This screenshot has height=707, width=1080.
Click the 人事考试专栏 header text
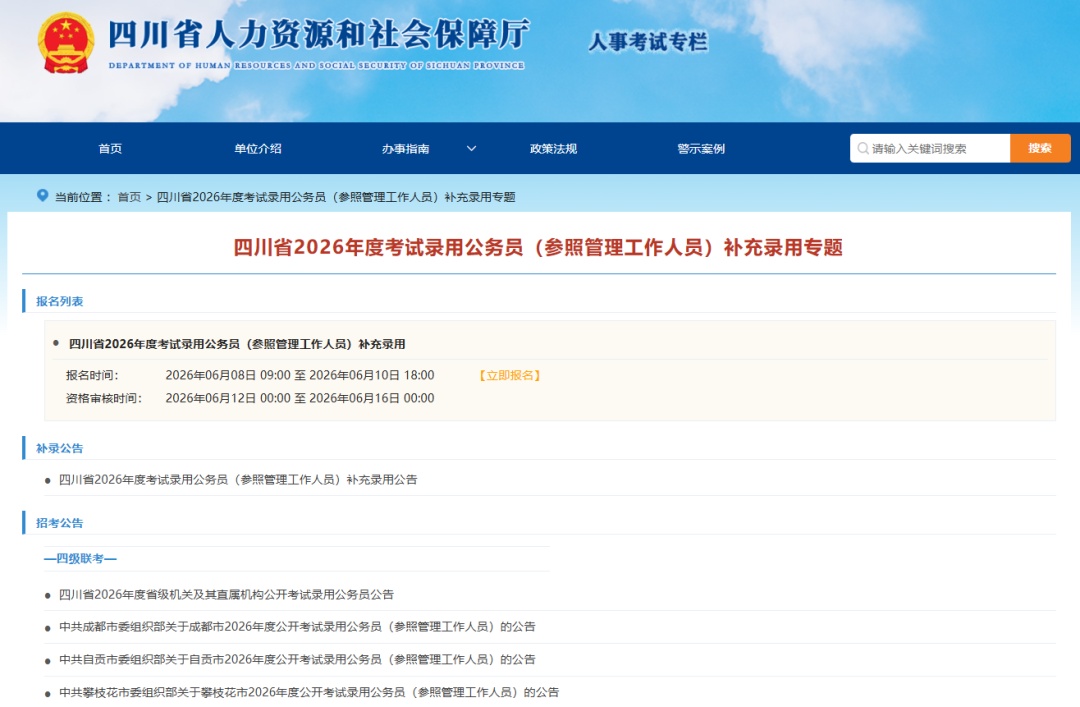tap(648, 42)
